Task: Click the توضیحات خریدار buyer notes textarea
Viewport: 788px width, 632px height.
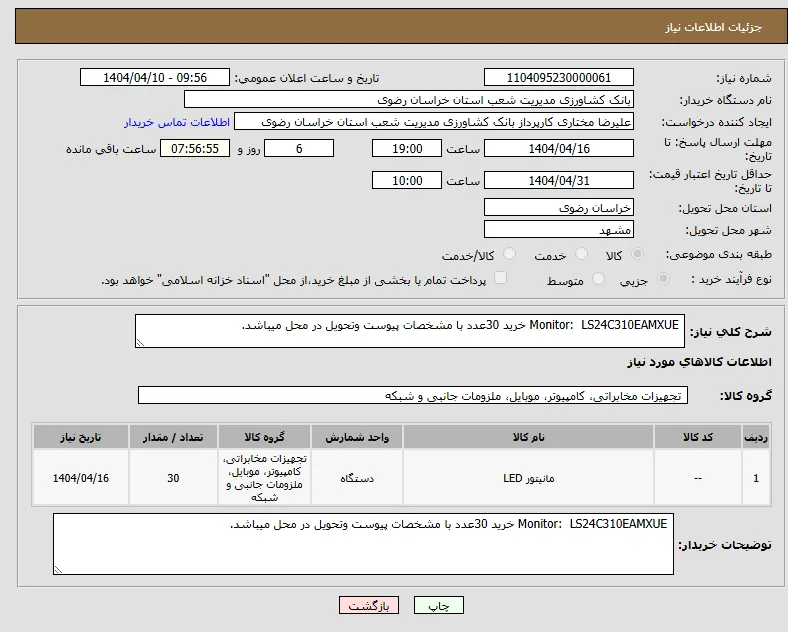Action: coord(363,544)
